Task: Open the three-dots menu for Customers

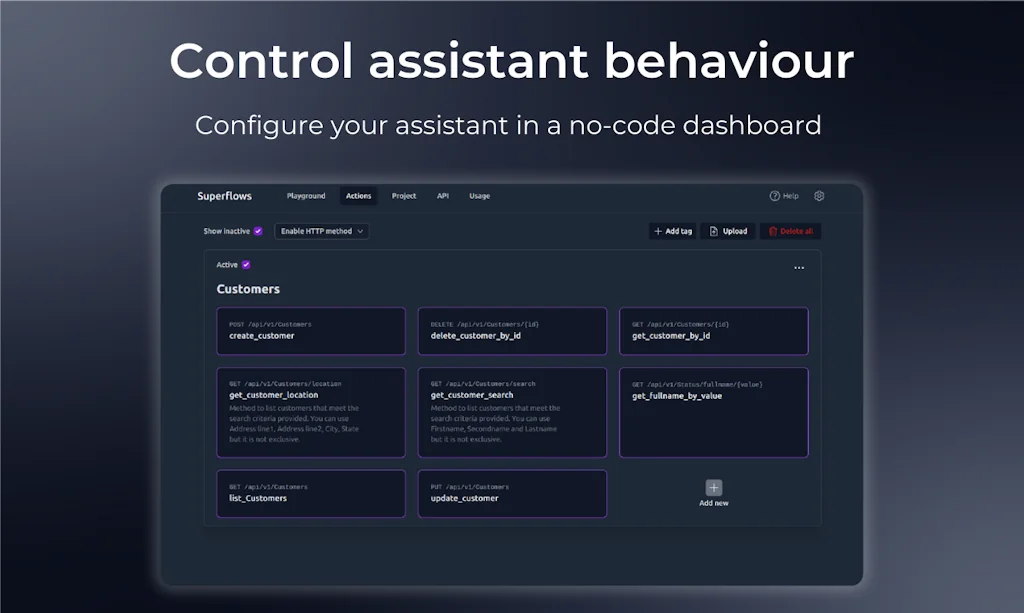Action: 799,268
